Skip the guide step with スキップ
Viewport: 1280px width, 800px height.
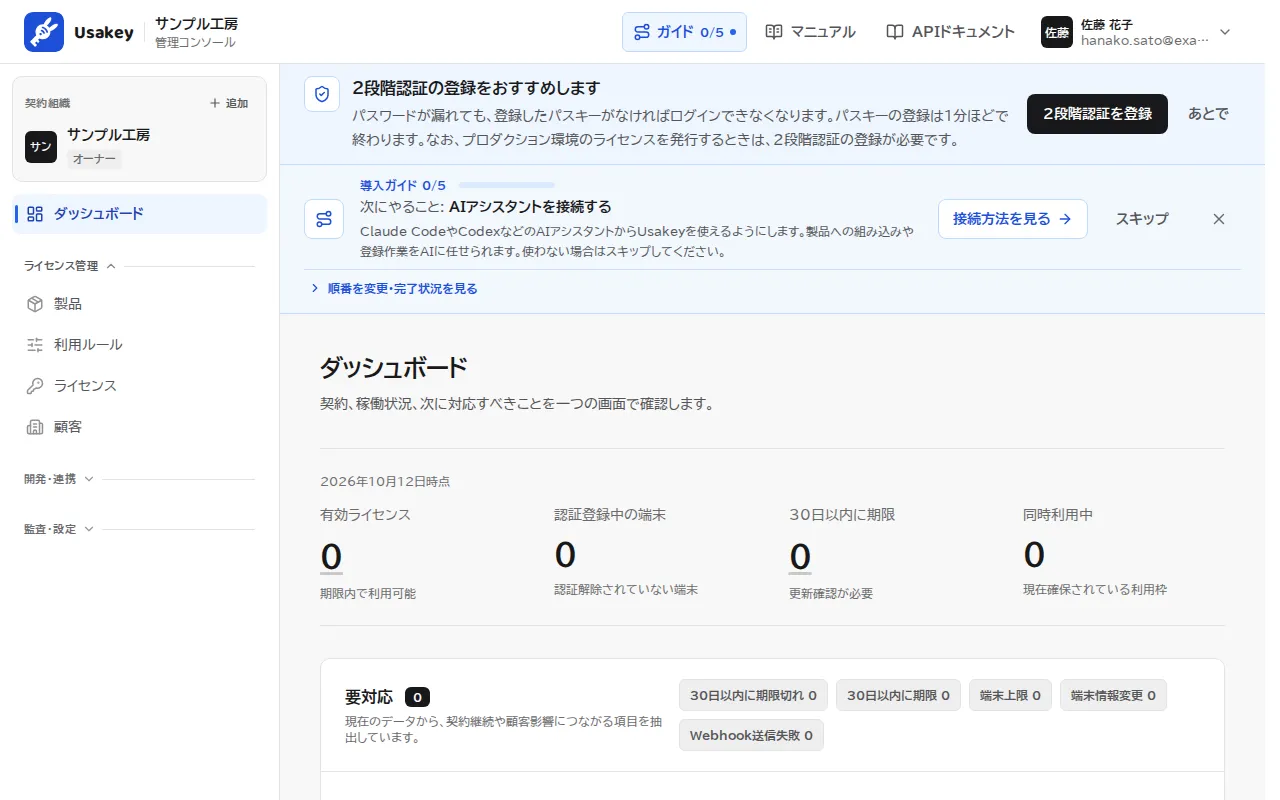(x=1142, y=219)
